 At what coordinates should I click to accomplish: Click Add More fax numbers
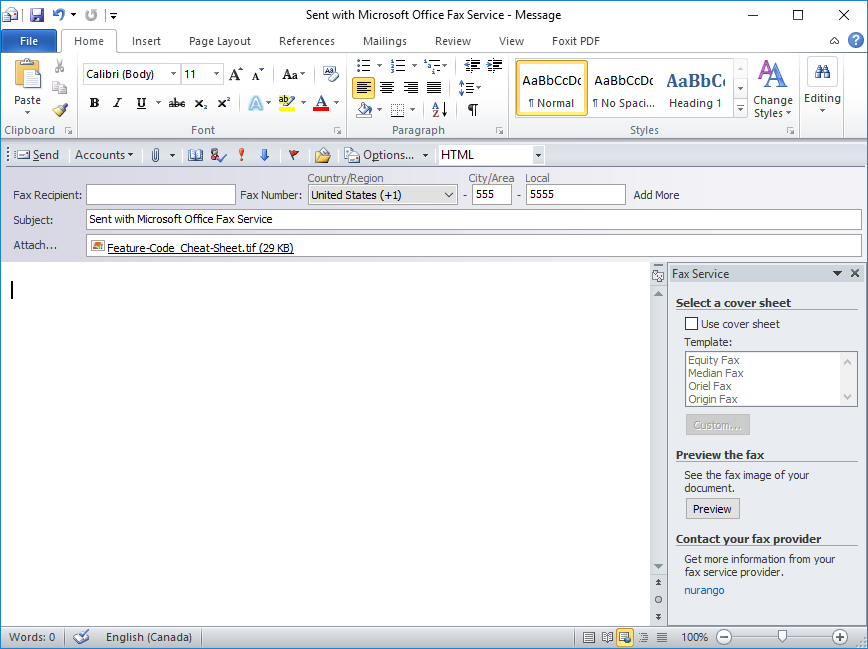(656, 195)
